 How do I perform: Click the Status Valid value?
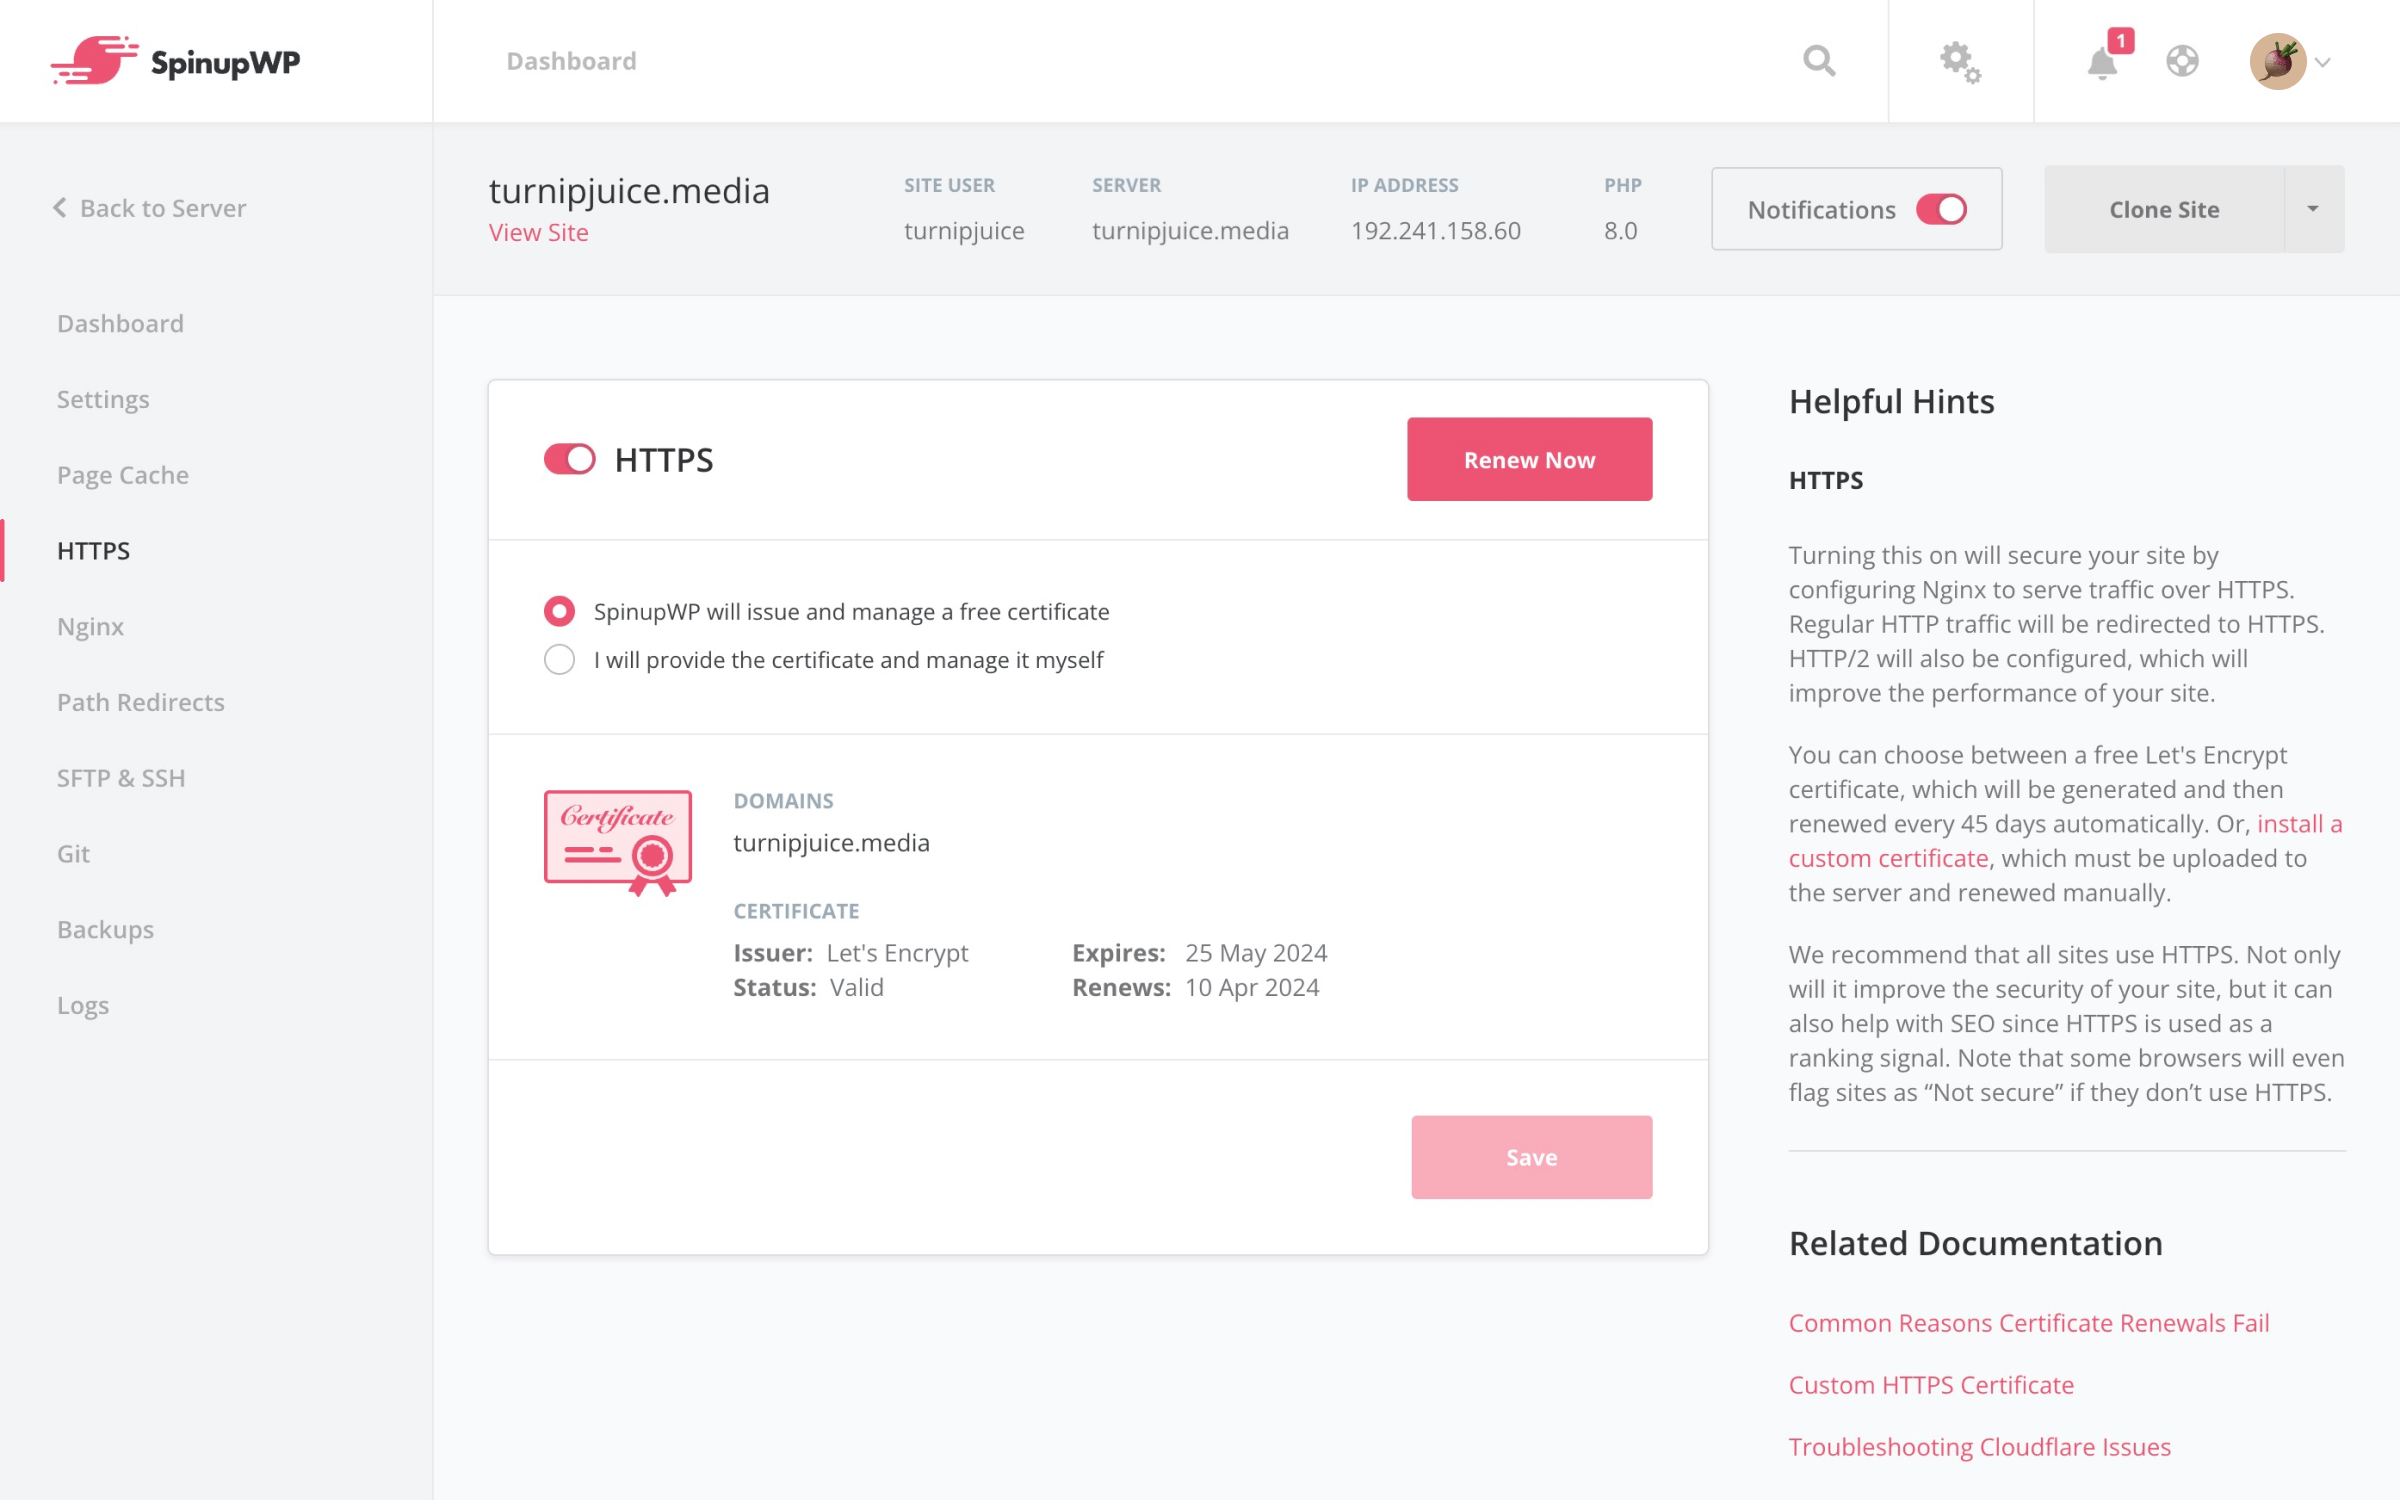pyautogui.click(x=856, y=987)
